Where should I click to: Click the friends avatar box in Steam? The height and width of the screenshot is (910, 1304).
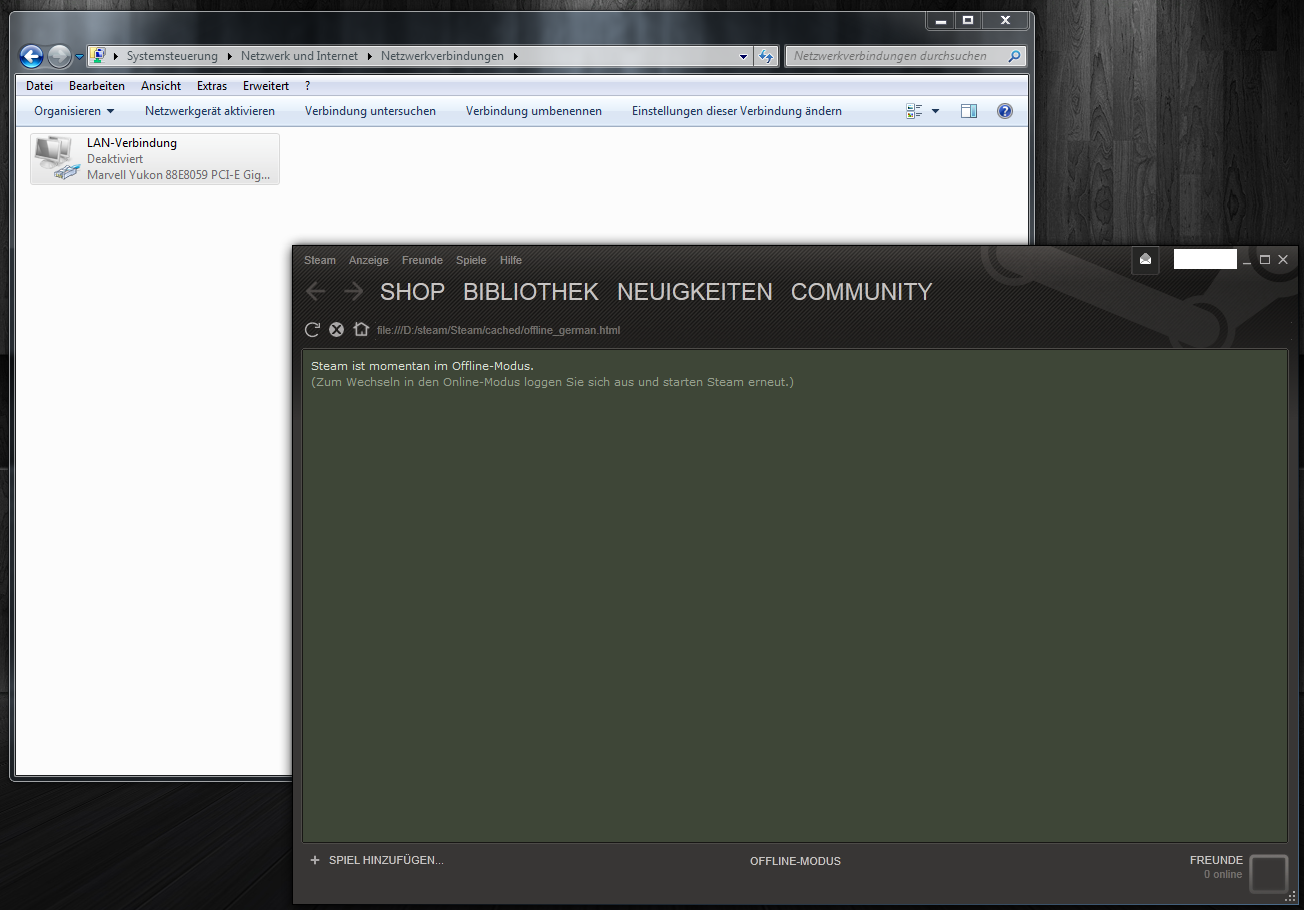(x=1269, y=873)
